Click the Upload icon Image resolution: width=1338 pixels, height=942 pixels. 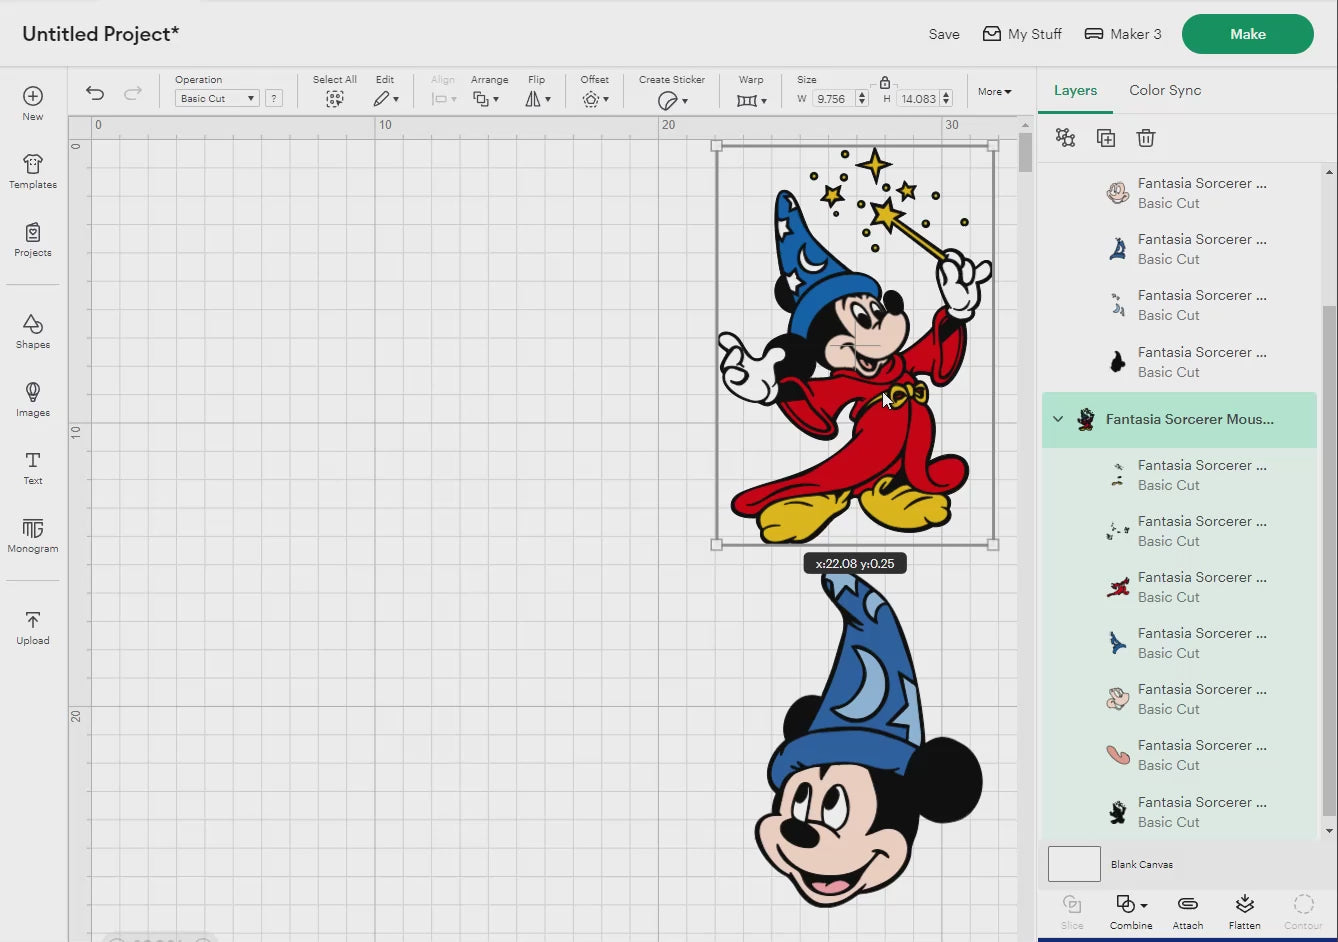coord(33,627)
